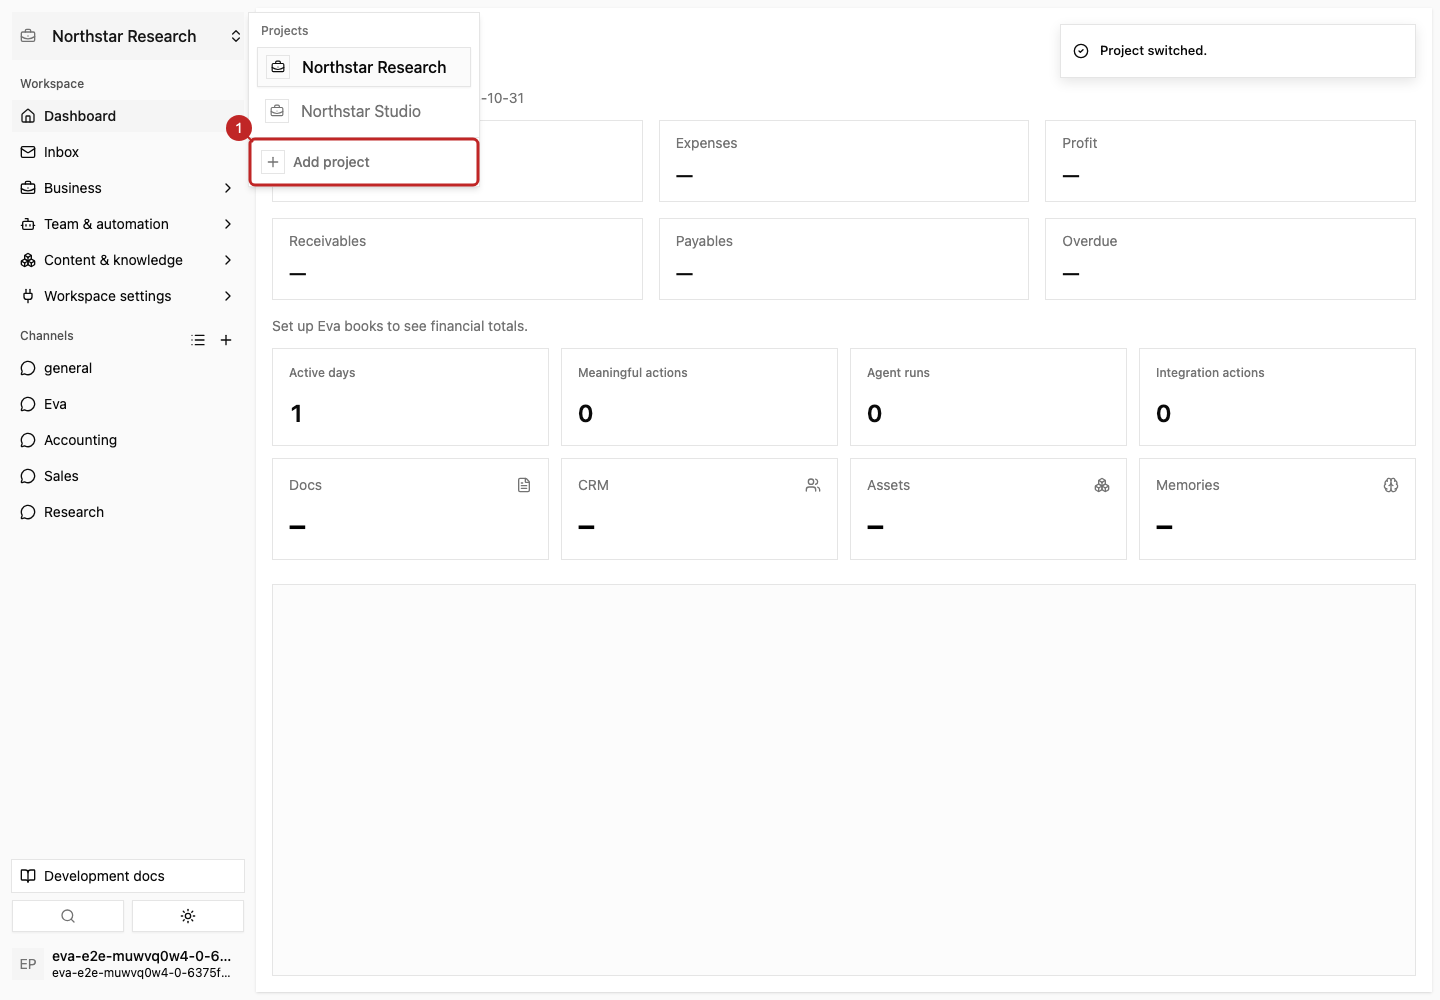
Task: Click the Meaningful actions stat card
Action: pos(699,397)
